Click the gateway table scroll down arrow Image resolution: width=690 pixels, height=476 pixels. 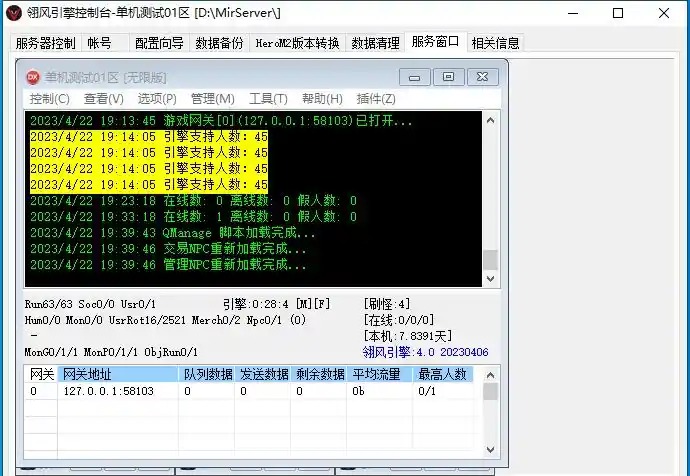point(491,450)
